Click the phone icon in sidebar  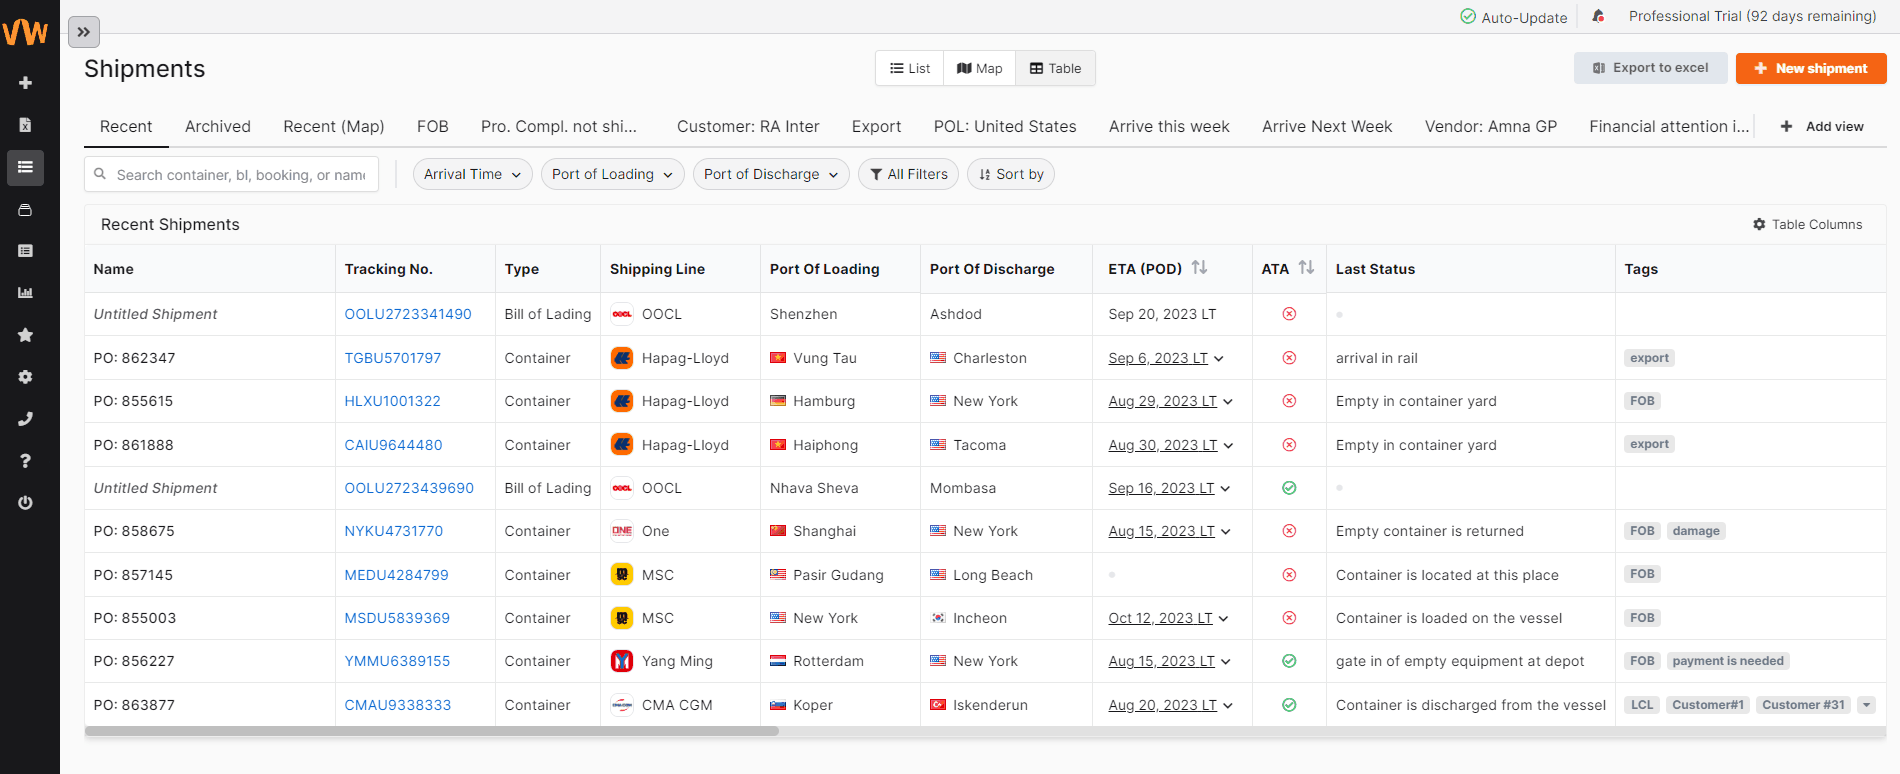click(26, 419)
